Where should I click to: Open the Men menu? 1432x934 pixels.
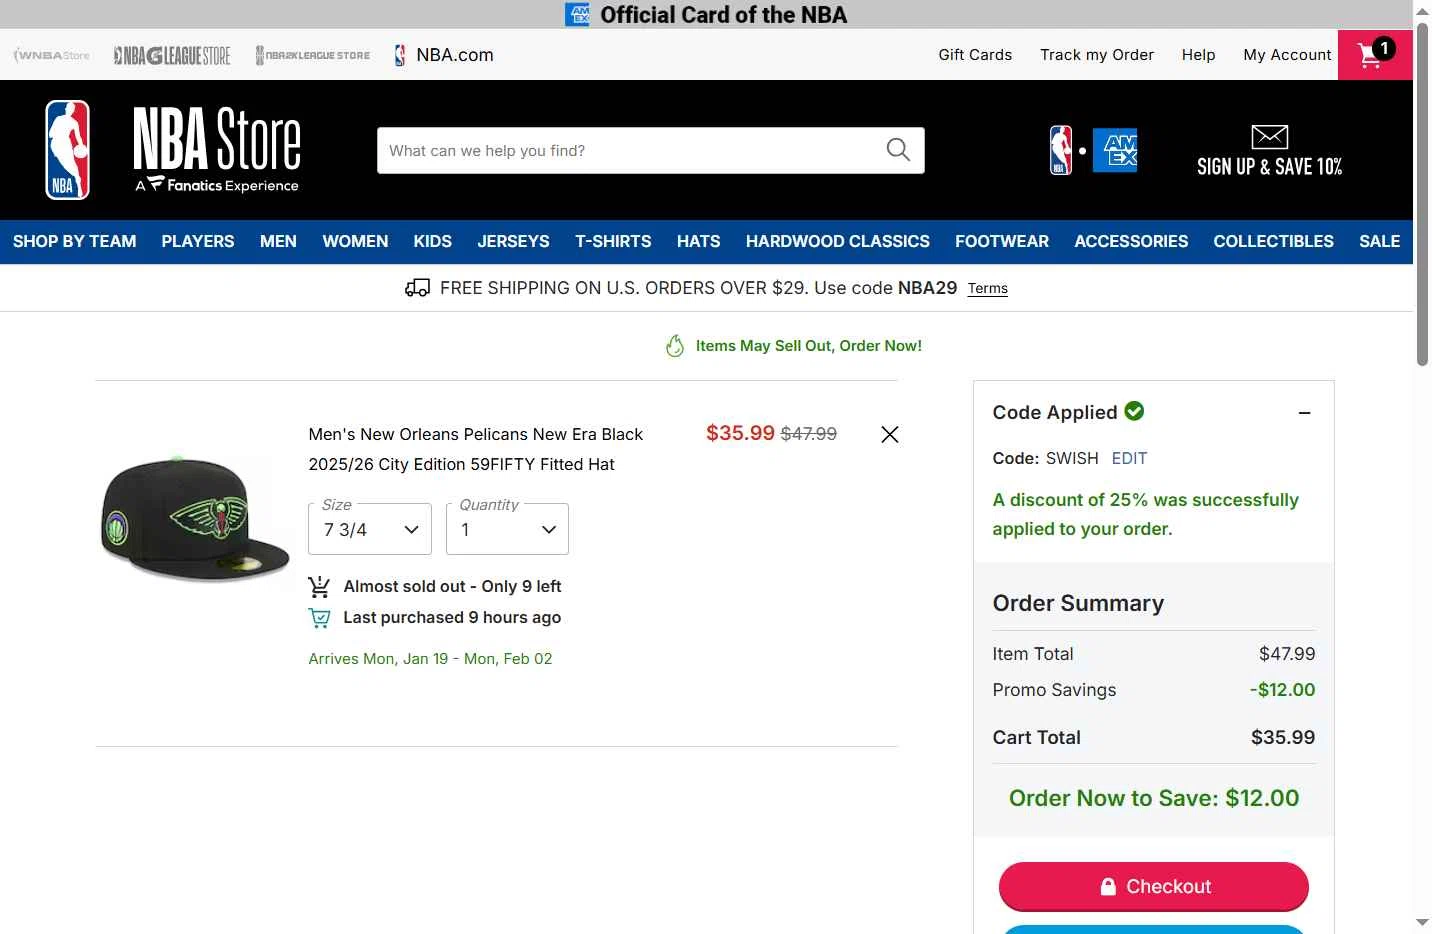[x=278, y=241]
